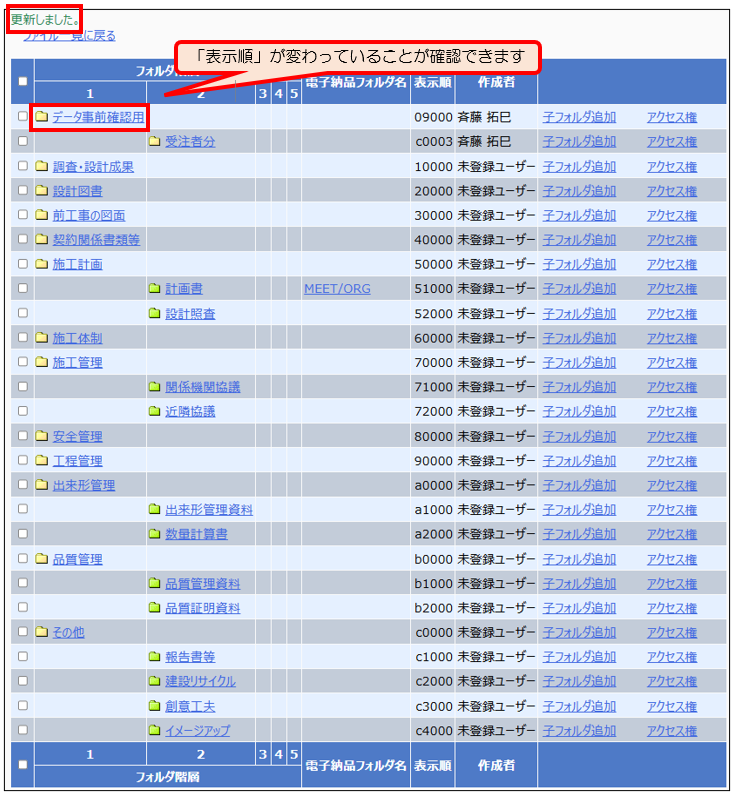The height and width of the screenshot is (799, 742).
Task: Click green folder icon beside 計画書
Action: coord(155,289)
